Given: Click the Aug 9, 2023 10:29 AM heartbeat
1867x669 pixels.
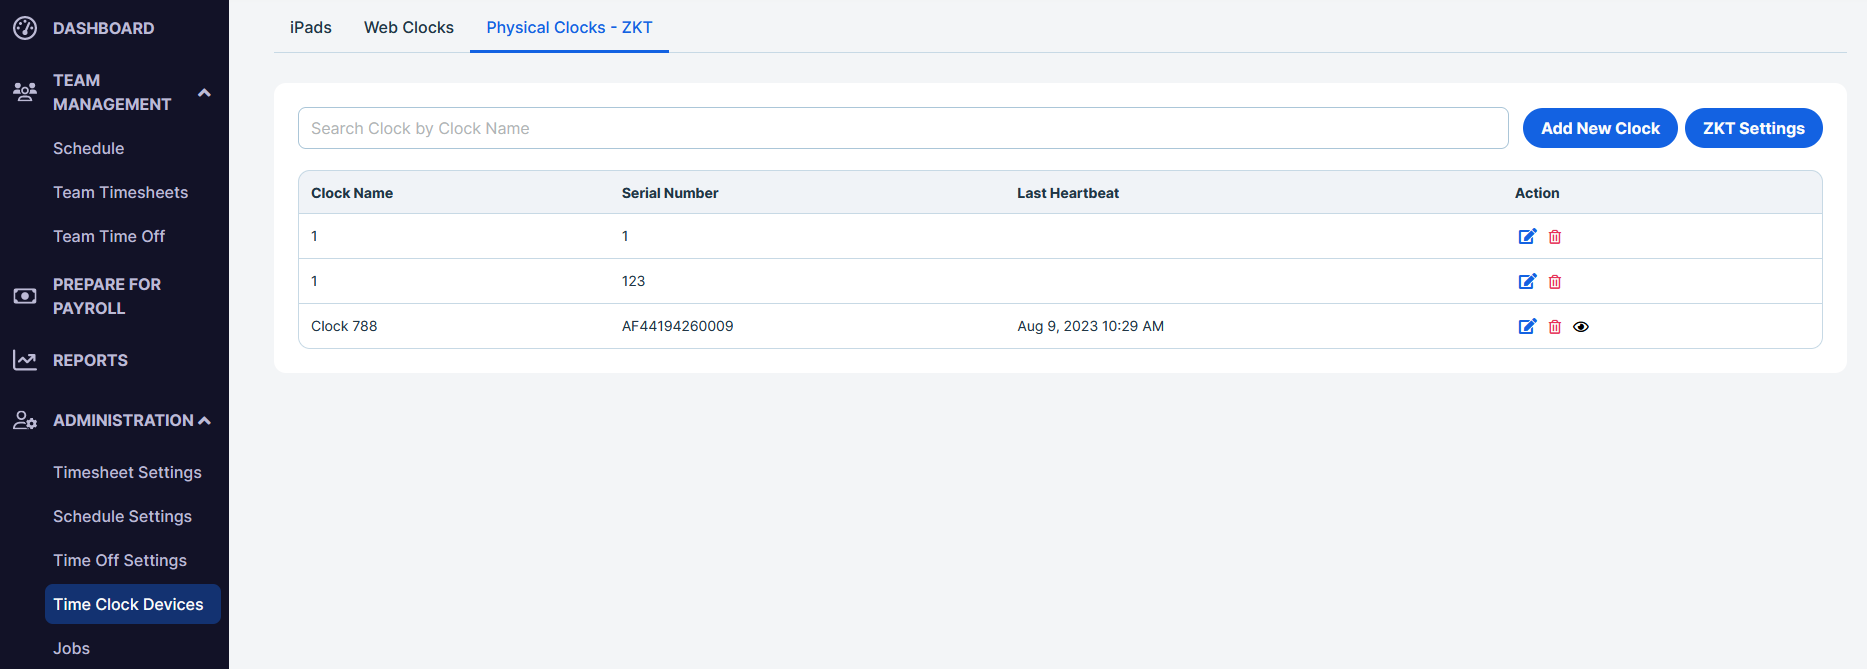Looking at the screenshot, I should (x=1090, y=326).
